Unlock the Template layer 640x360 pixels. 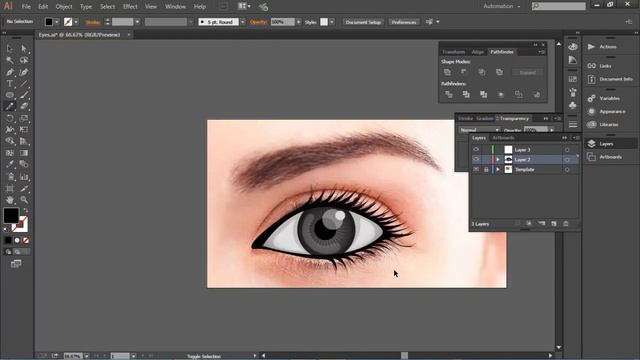pos(486,169)
